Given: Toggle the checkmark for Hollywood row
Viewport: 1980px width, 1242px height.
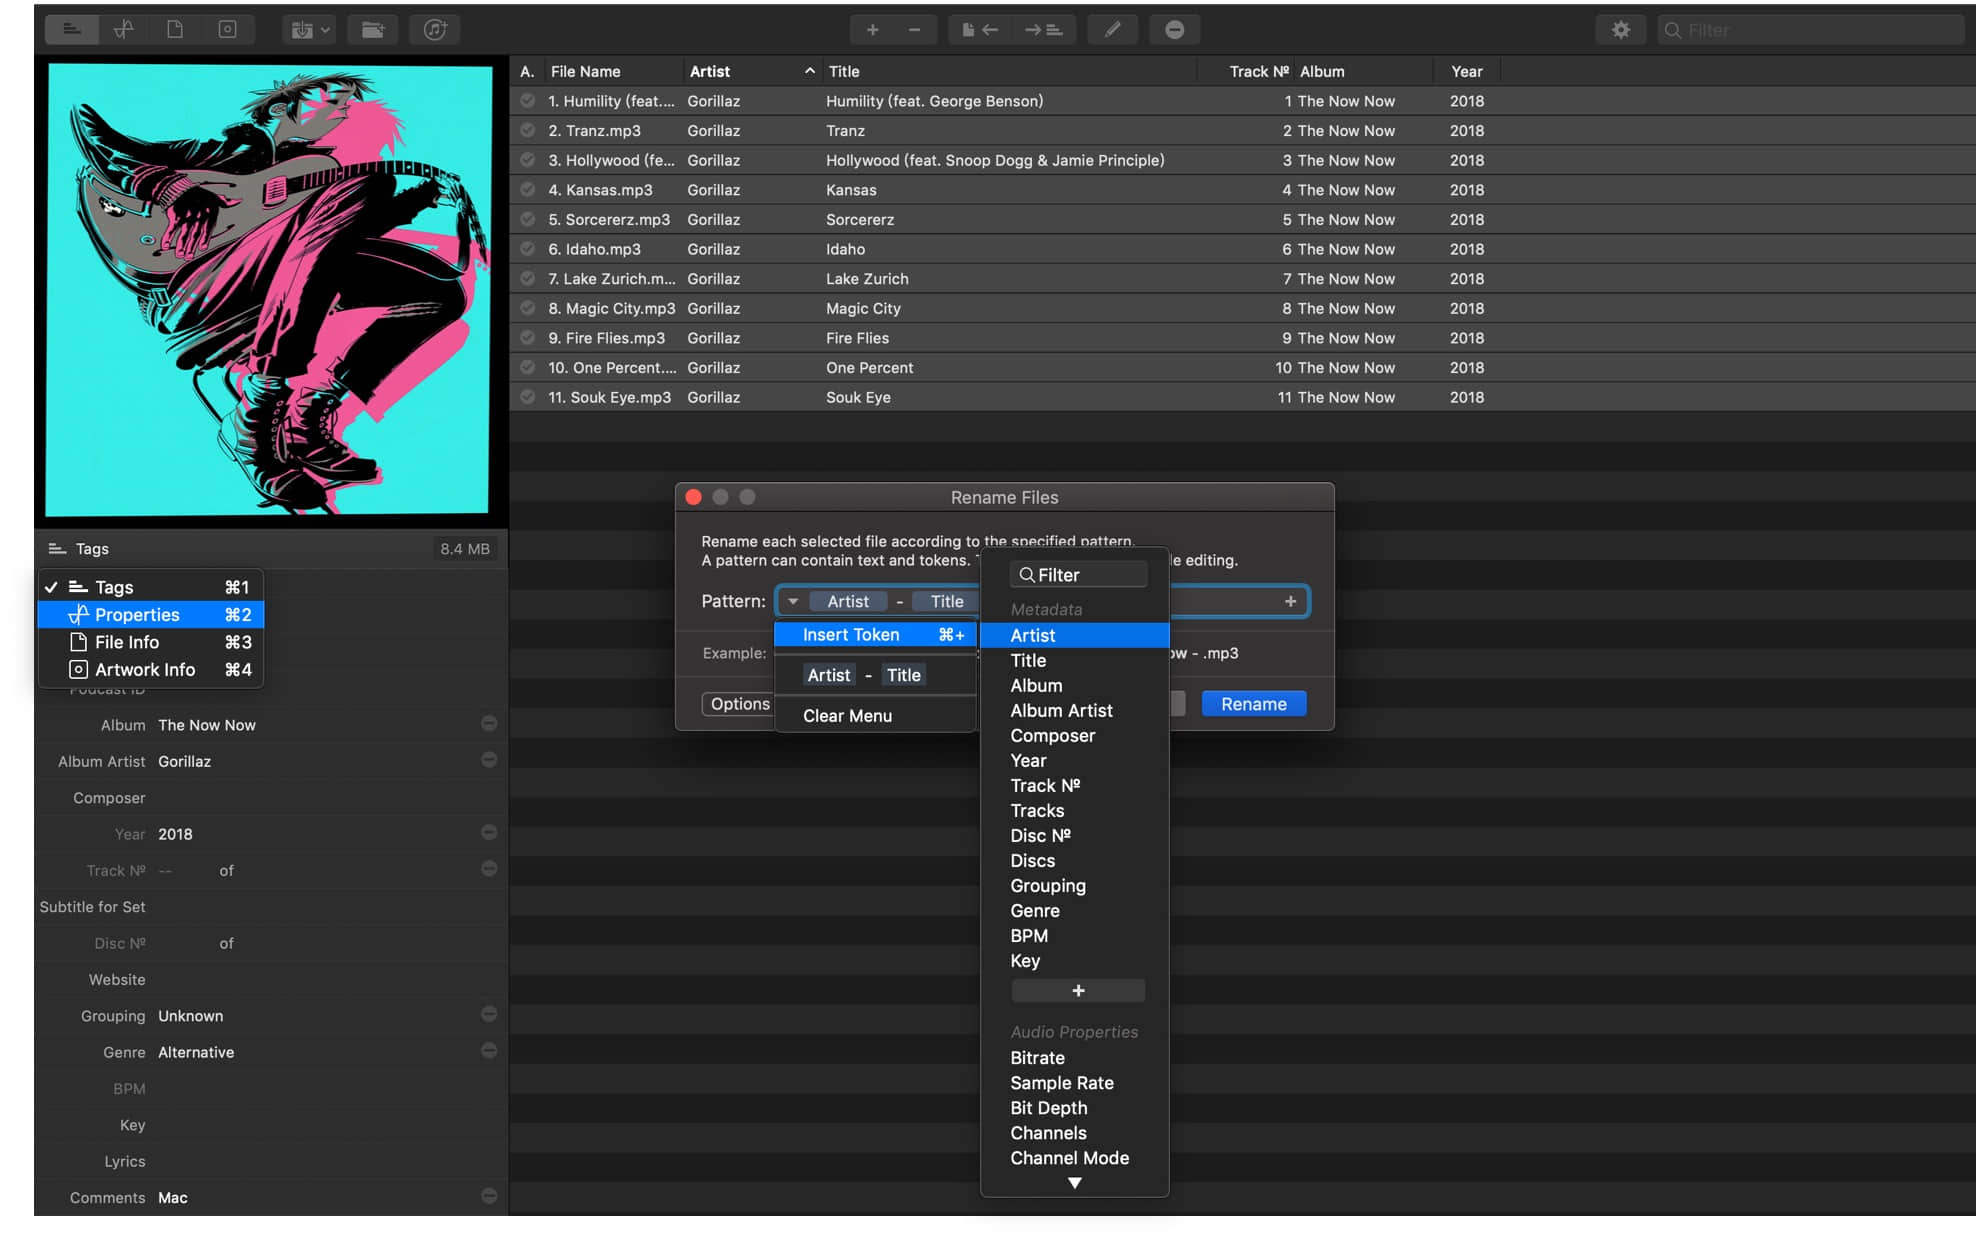Looking at the screenshot, I should pyautogui.click(x=527, y=160).
